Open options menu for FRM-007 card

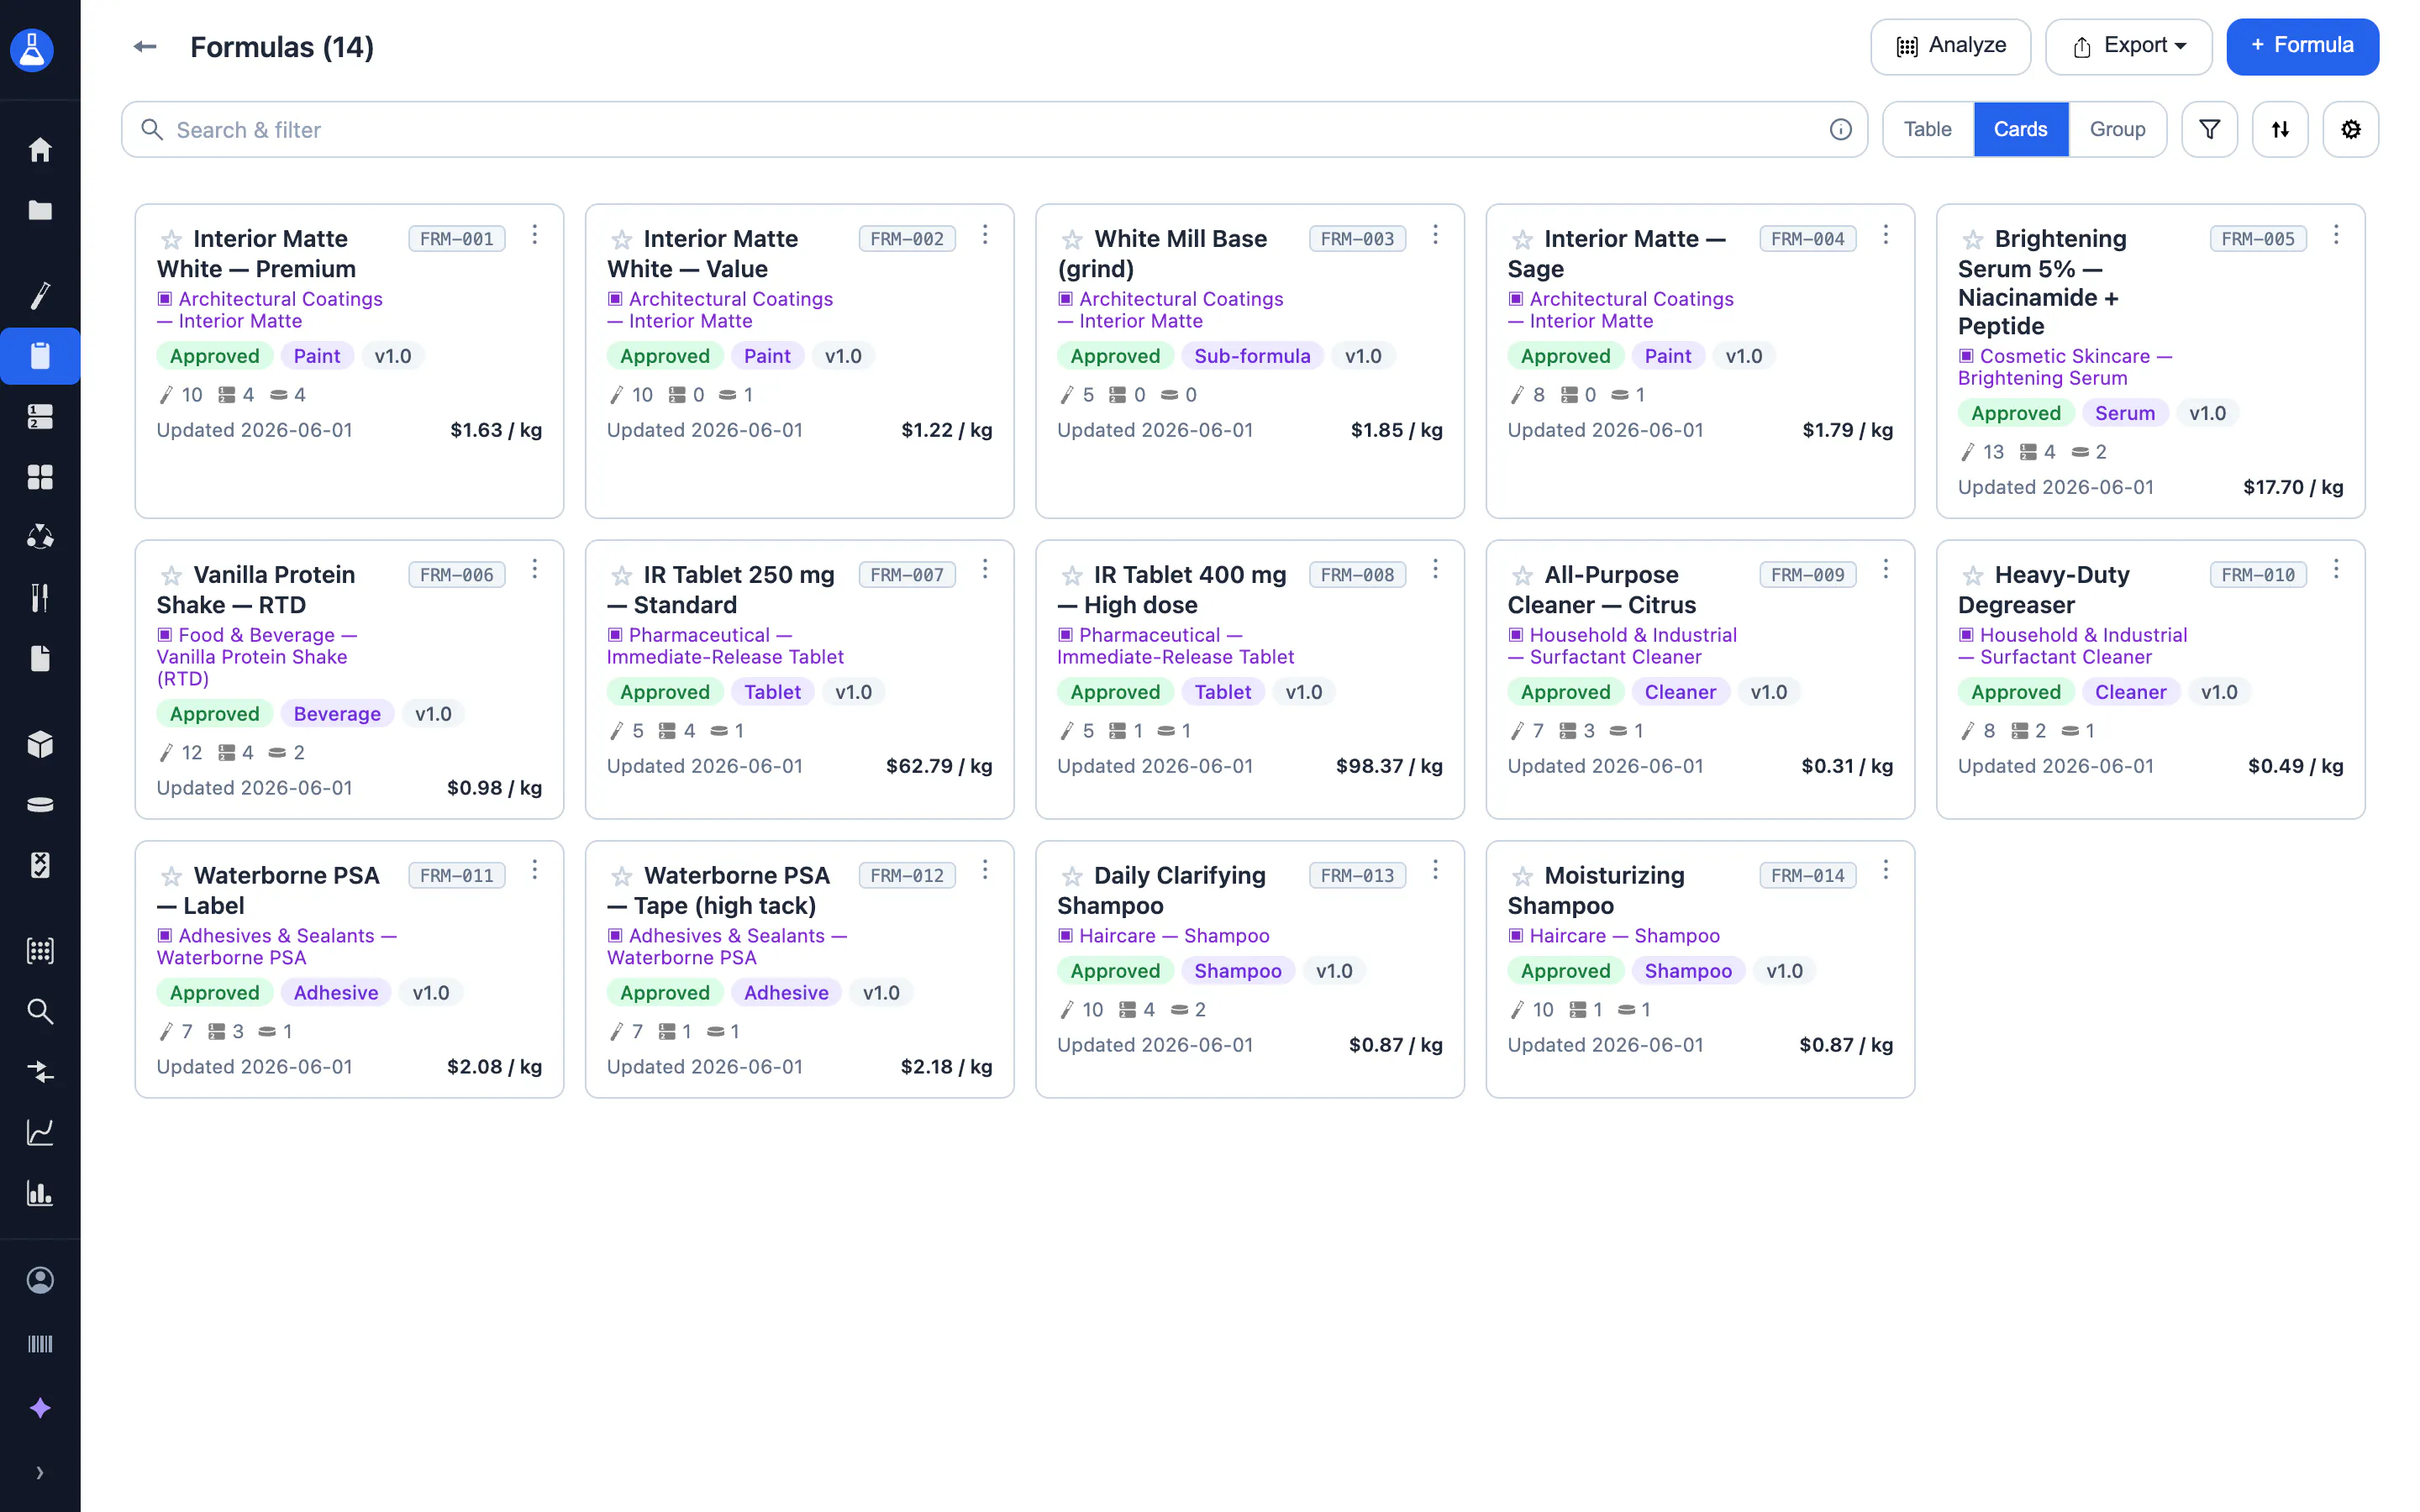985,569
